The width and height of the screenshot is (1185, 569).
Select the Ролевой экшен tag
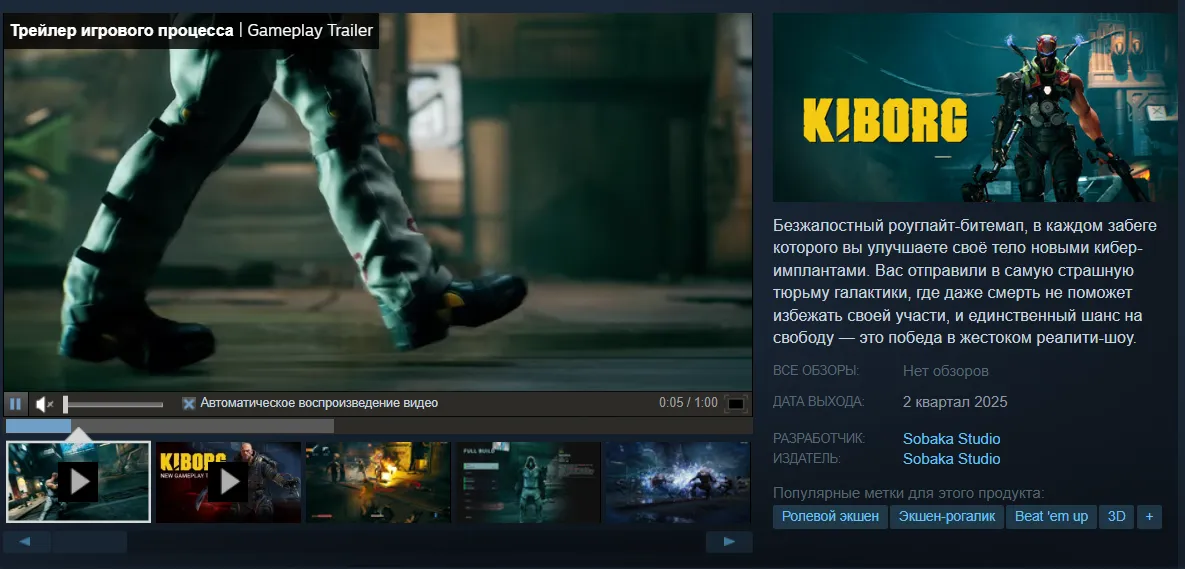point(830,517)
